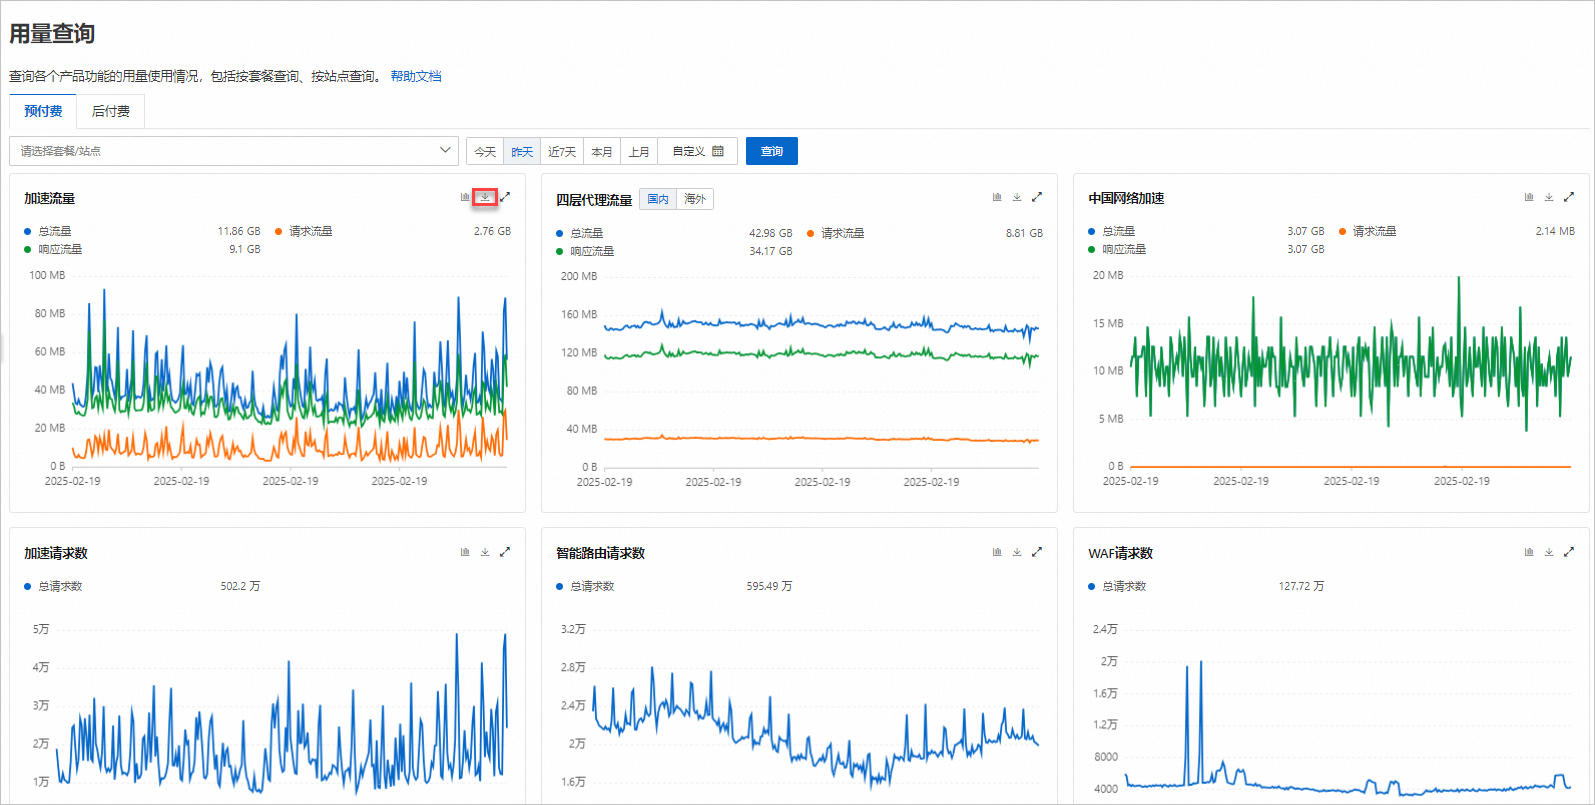Download the 加速请求数 chart data
Viewport: 1595px width, 805px height.
click(x=485, y=552)
